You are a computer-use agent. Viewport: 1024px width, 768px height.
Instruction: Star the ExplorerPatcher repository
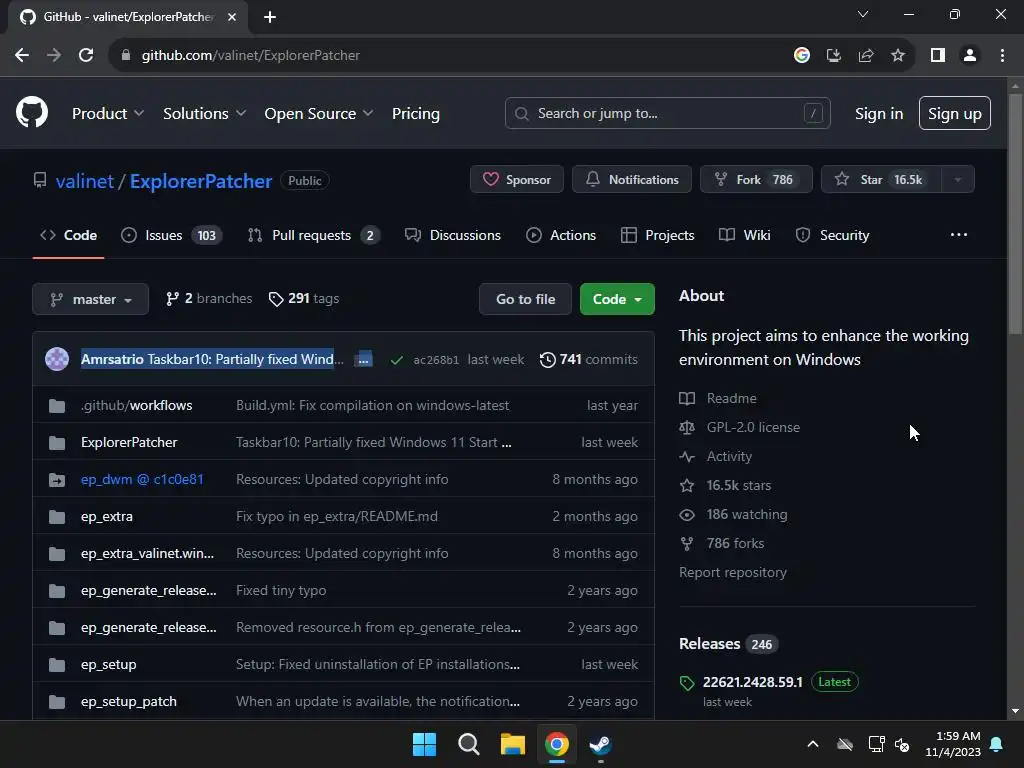tap(881, 180)
